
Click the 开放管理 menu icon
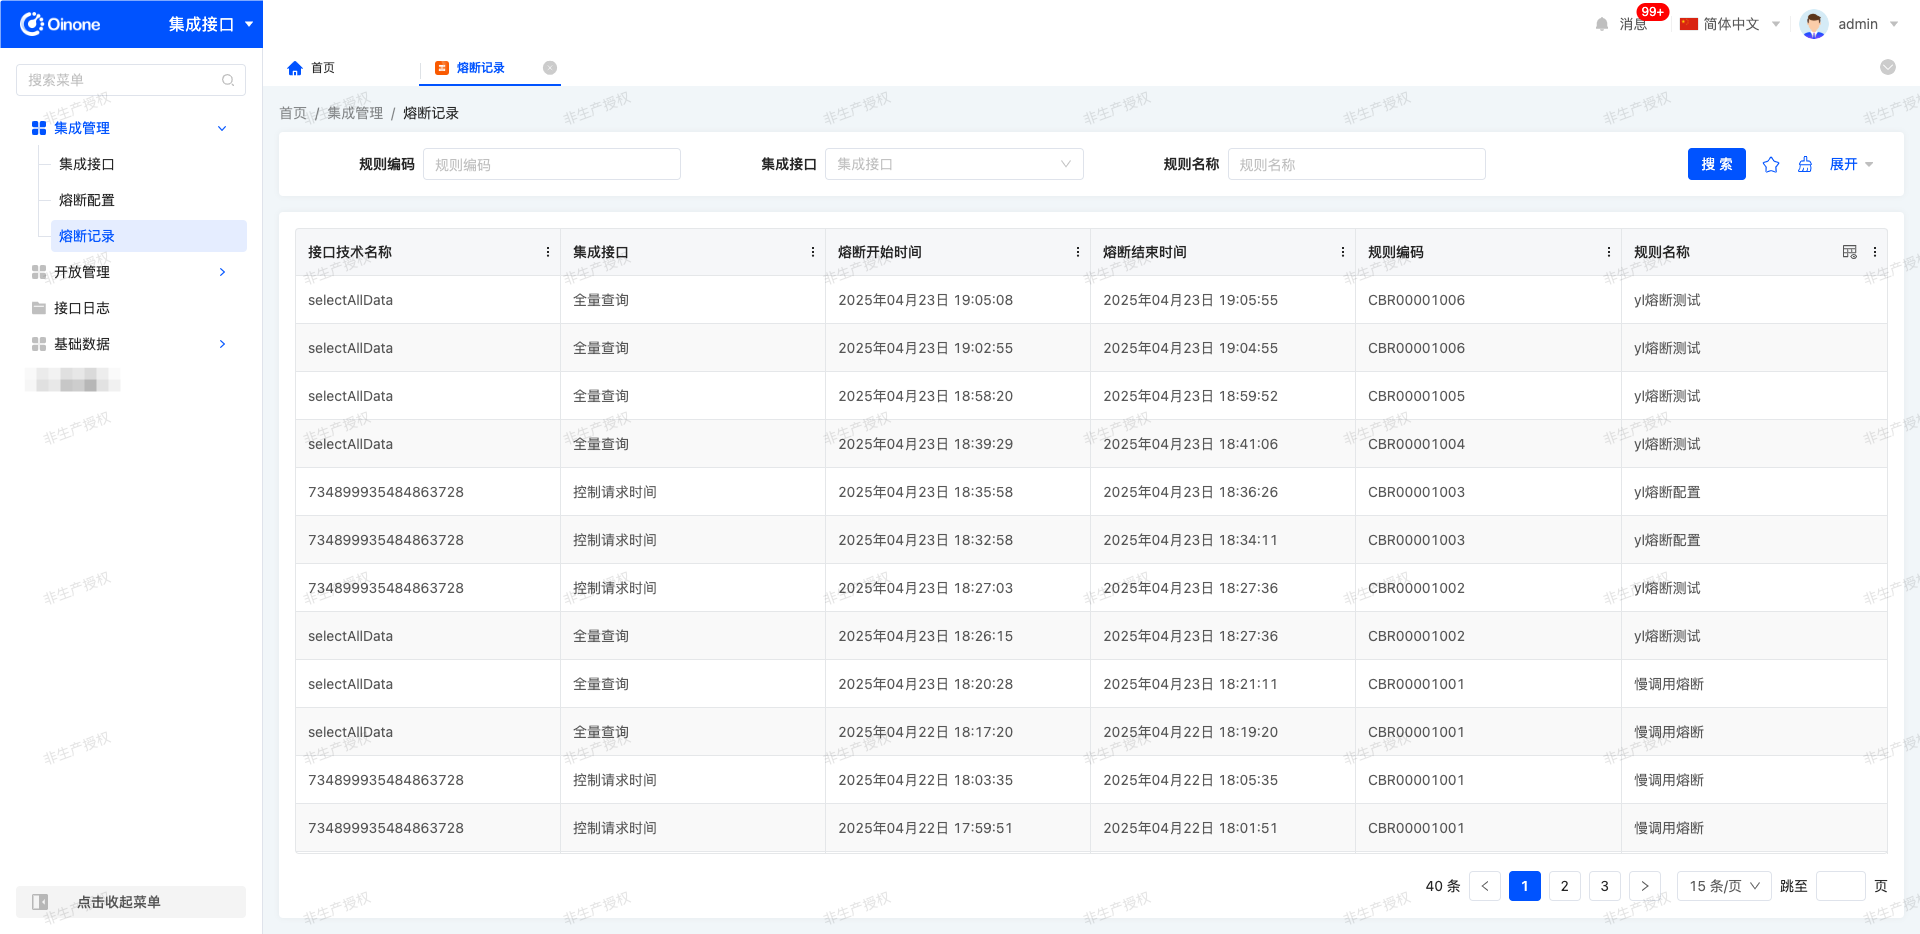pyautogui.click(x=39, y=272)
